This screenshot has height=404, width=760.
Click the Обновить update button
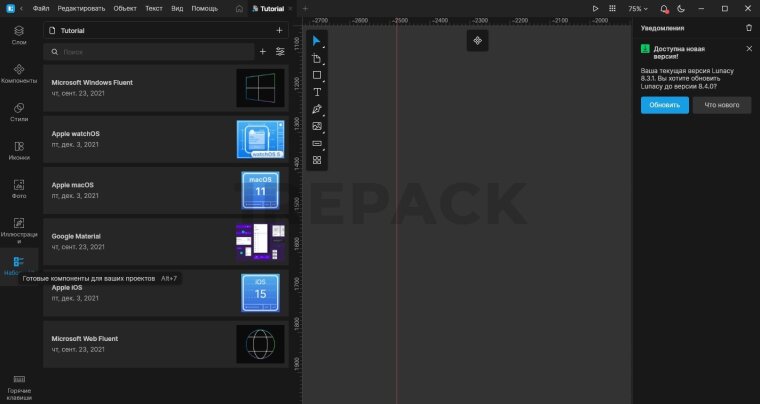(665, 105)
